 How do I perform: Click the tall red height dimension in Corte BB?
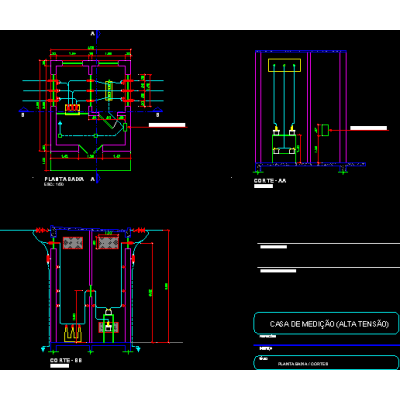pos(168,286)
